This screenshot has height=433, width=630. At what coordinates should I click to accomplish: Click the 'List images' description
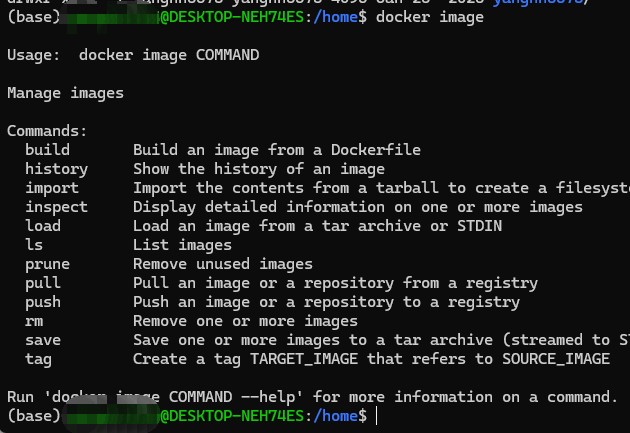click(182, 245)
